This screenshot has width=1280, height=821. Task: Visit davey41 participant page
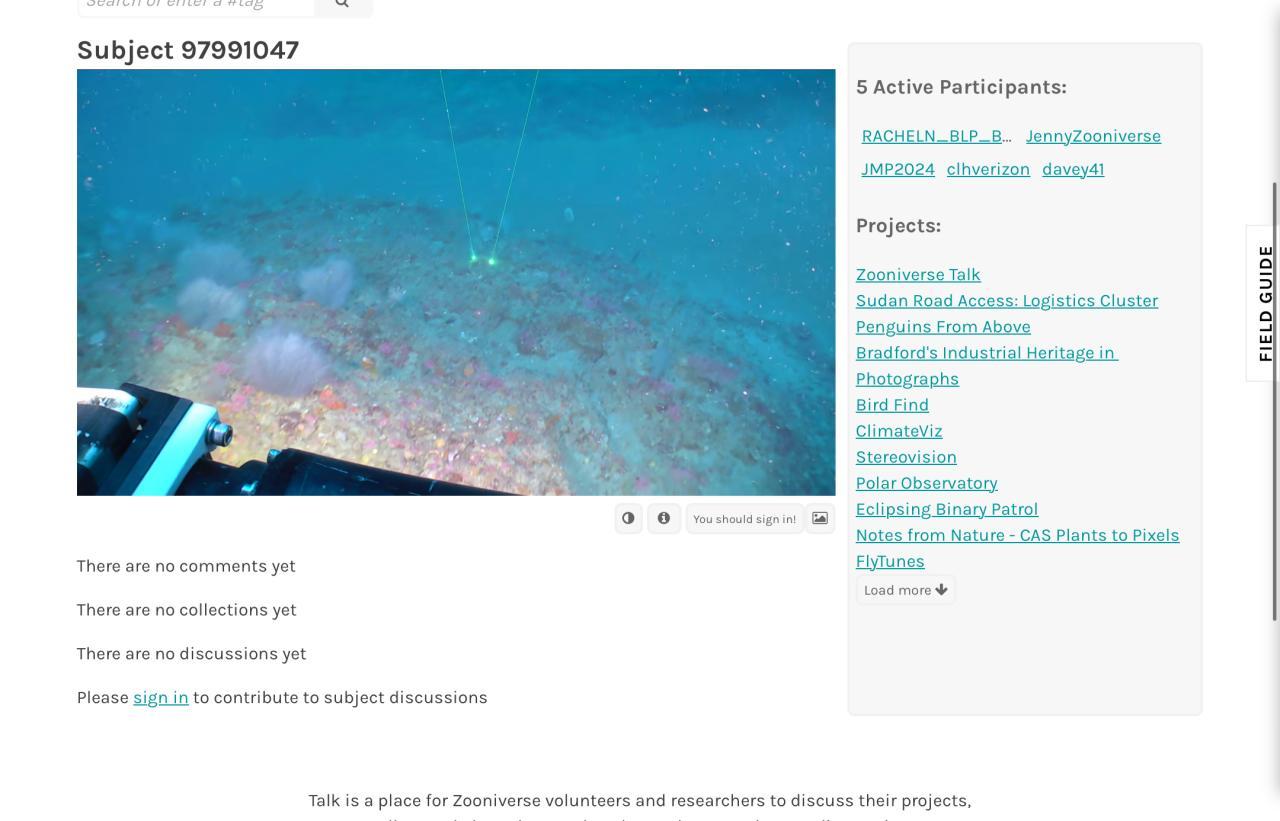click(1073, 169)
